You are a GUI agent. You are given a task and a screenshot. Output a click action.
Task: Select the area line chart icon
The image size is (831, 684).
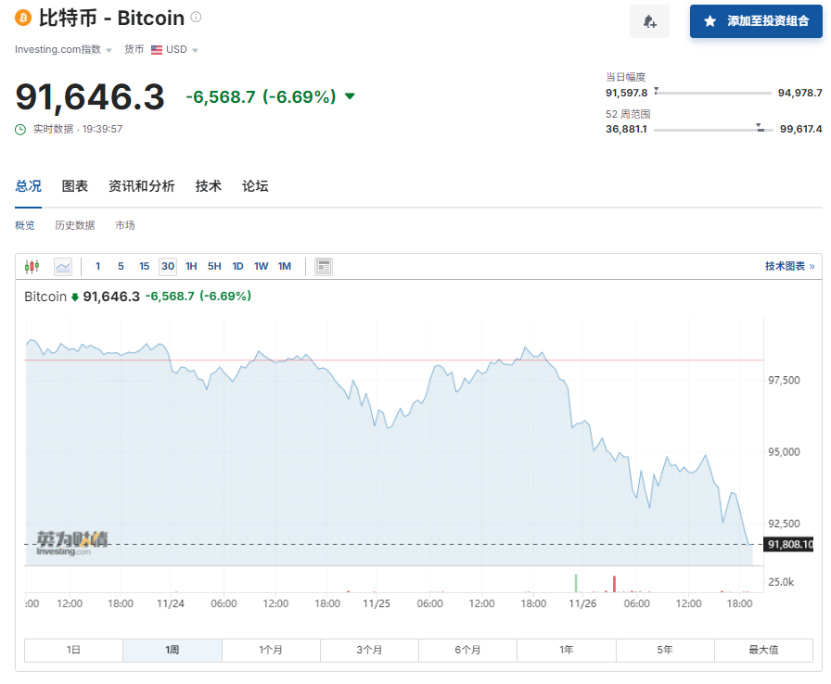click(63, 266)
